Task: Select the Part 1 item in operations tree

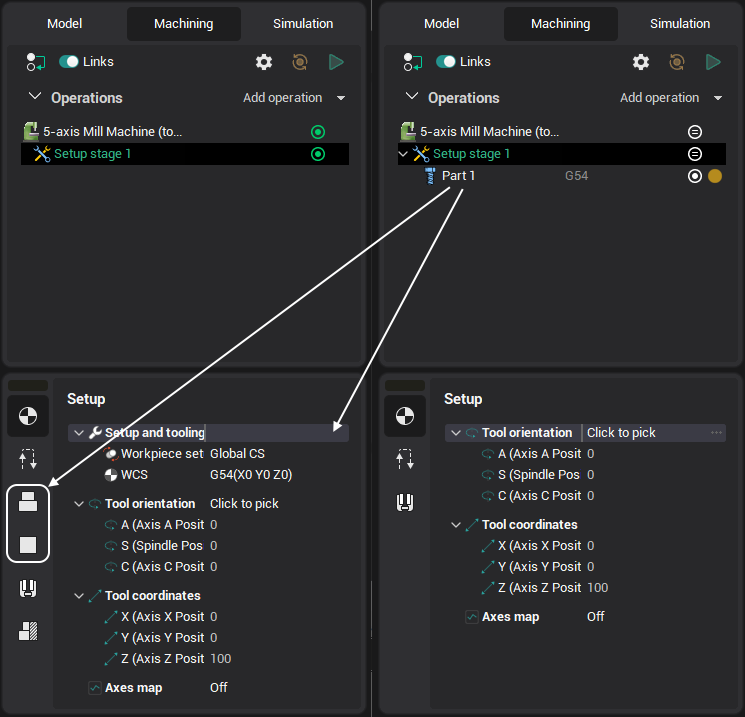Action: (x=458, y=176)
